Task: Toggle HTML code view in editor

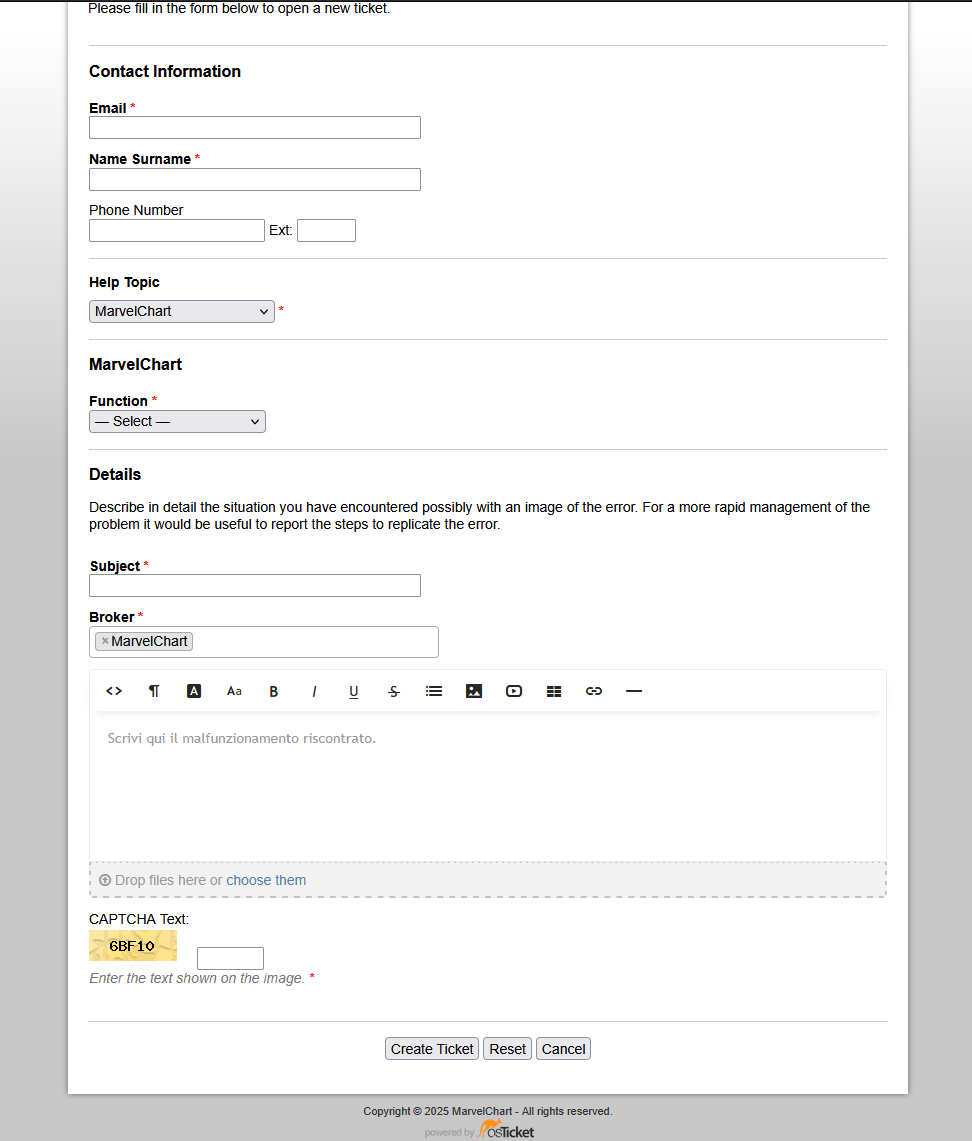Action: [113, 691]
